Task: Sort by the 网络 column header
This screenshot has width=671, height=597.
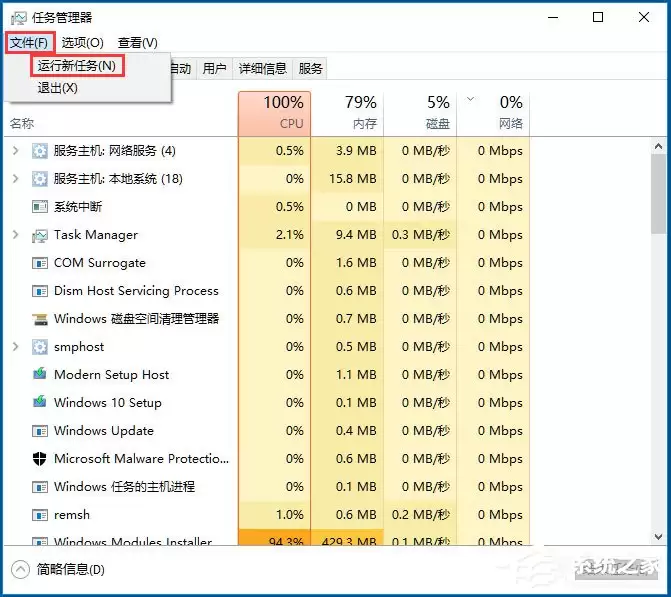Action: click(493, 113)
